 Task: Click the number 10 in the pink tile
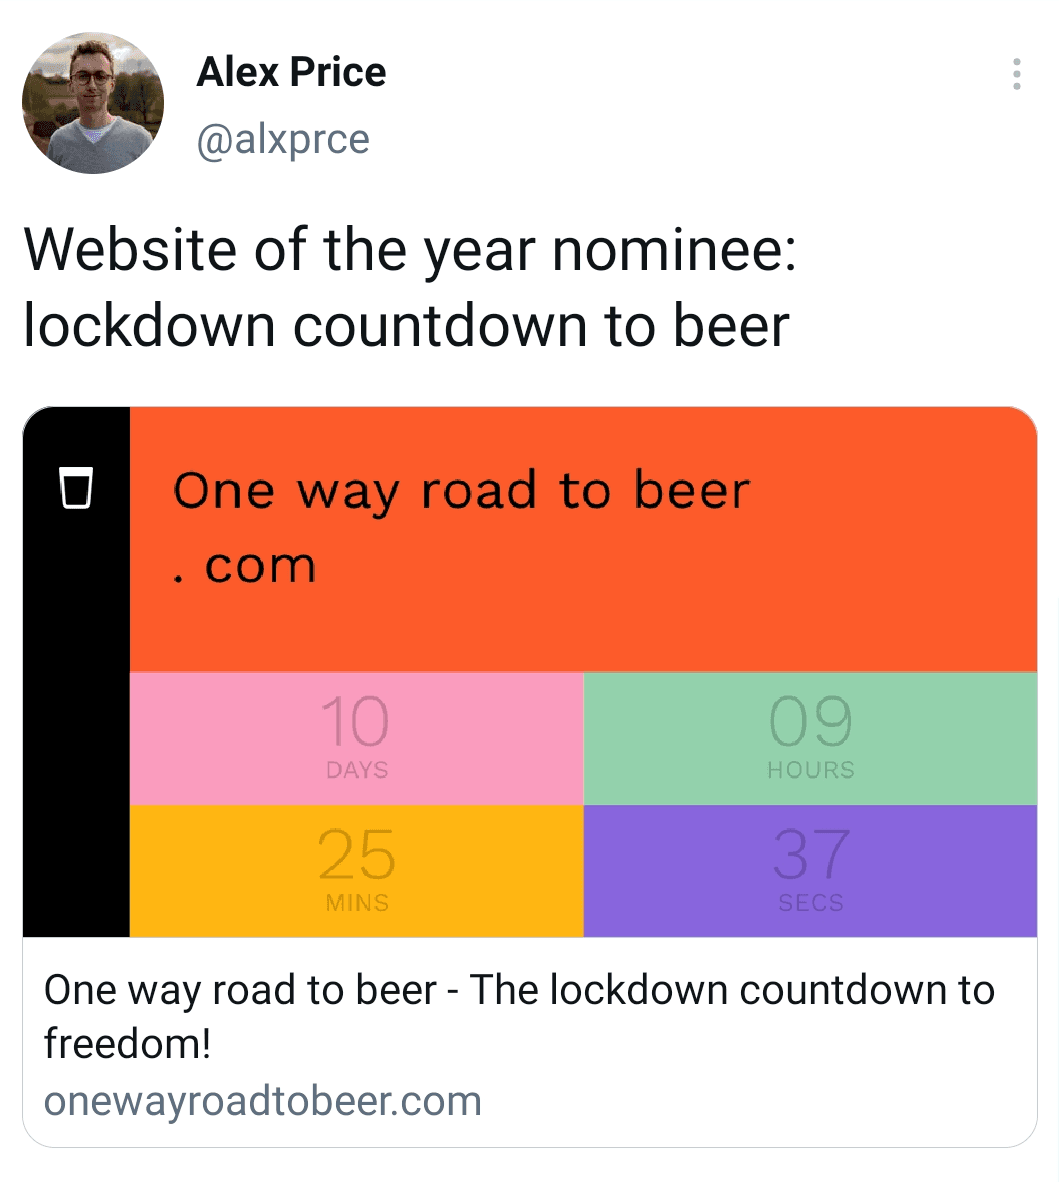click(355, 722)
